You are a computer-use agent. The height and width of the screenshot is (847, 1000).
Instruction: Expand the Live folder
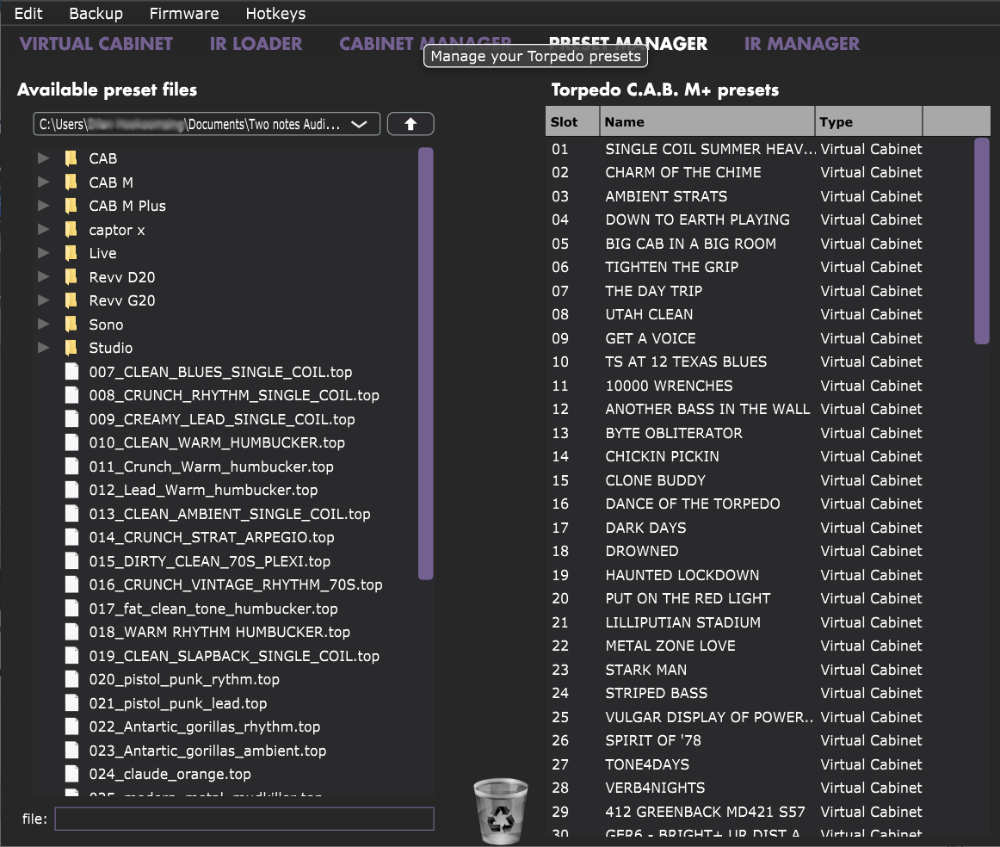[43, 253]
